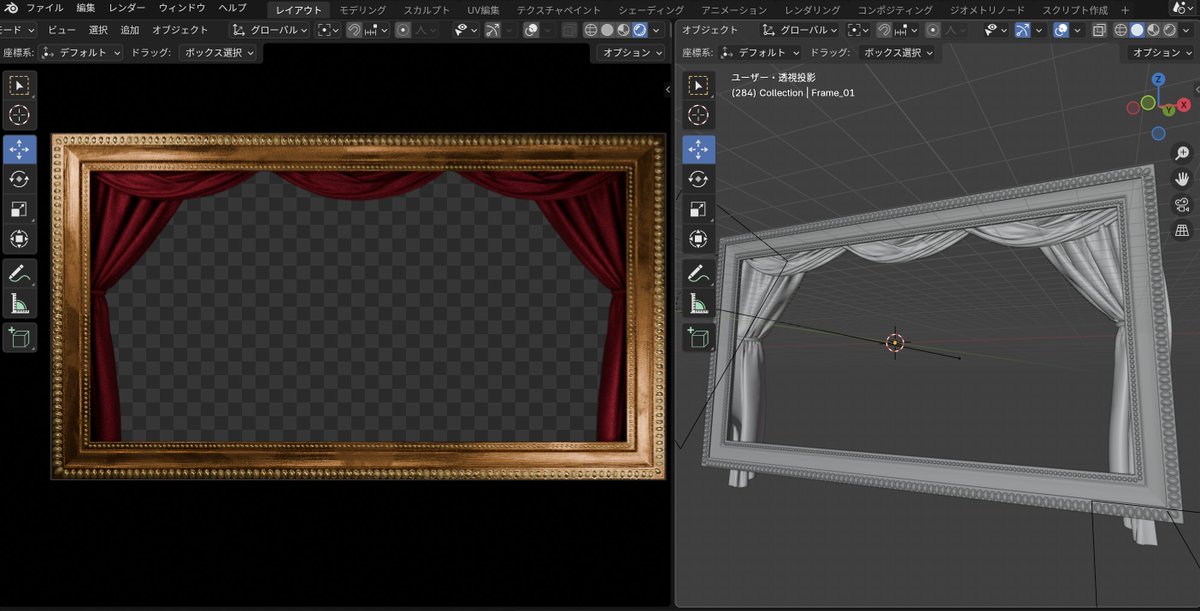Toggle X-ray in right viewport header
The height and width of the screenshot is (611, 1200).
(1098, 30)
